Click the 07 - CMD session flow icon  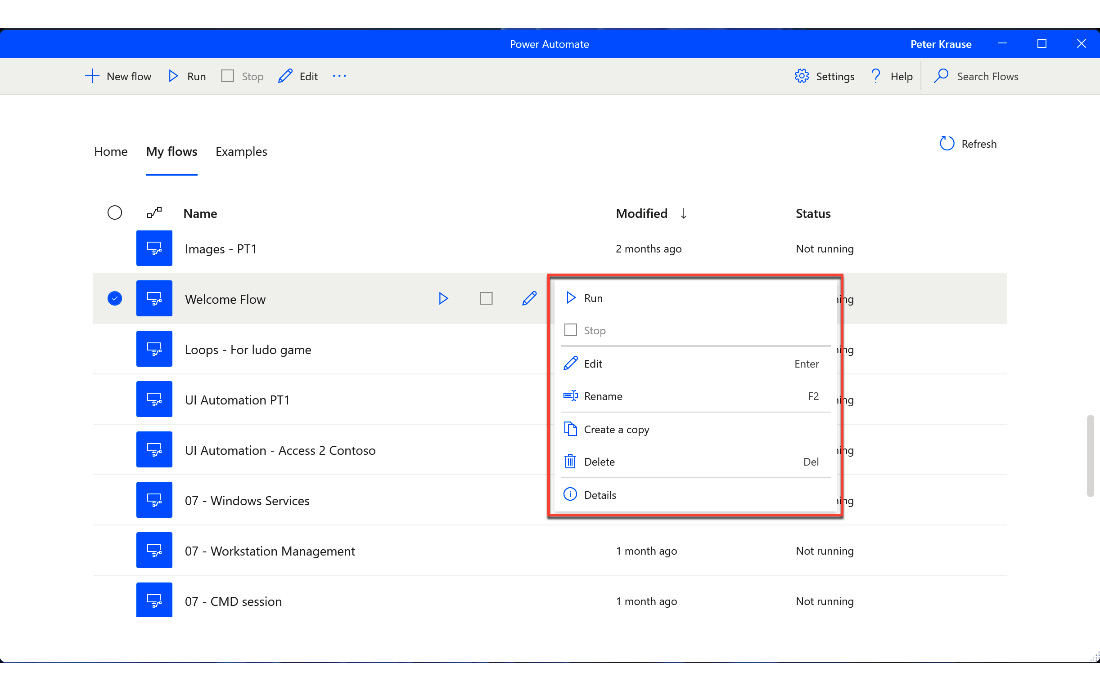tap(154, 600)
